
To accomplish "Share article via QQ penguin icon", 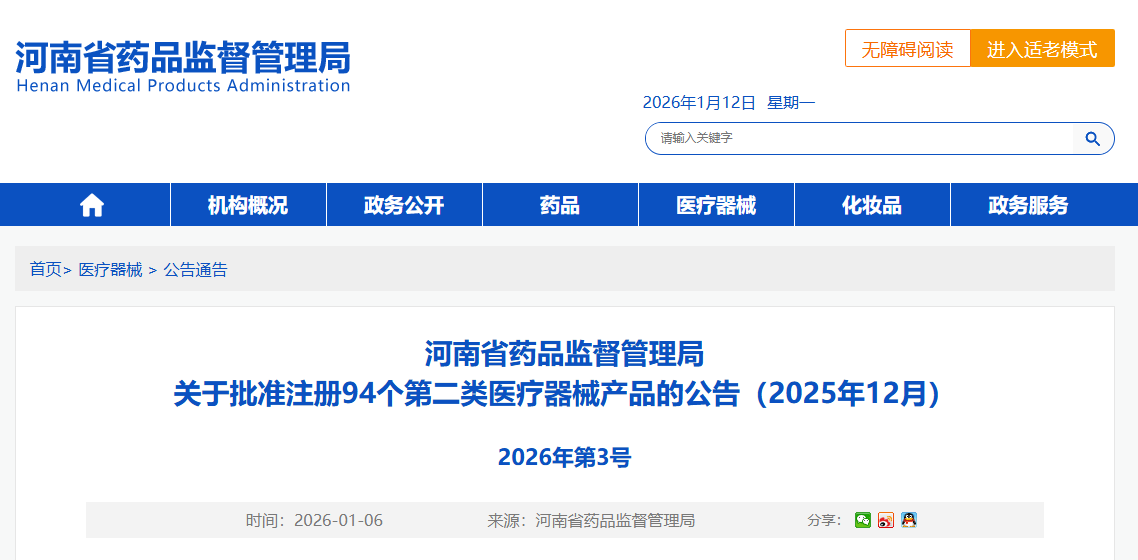I will [908, 520].
